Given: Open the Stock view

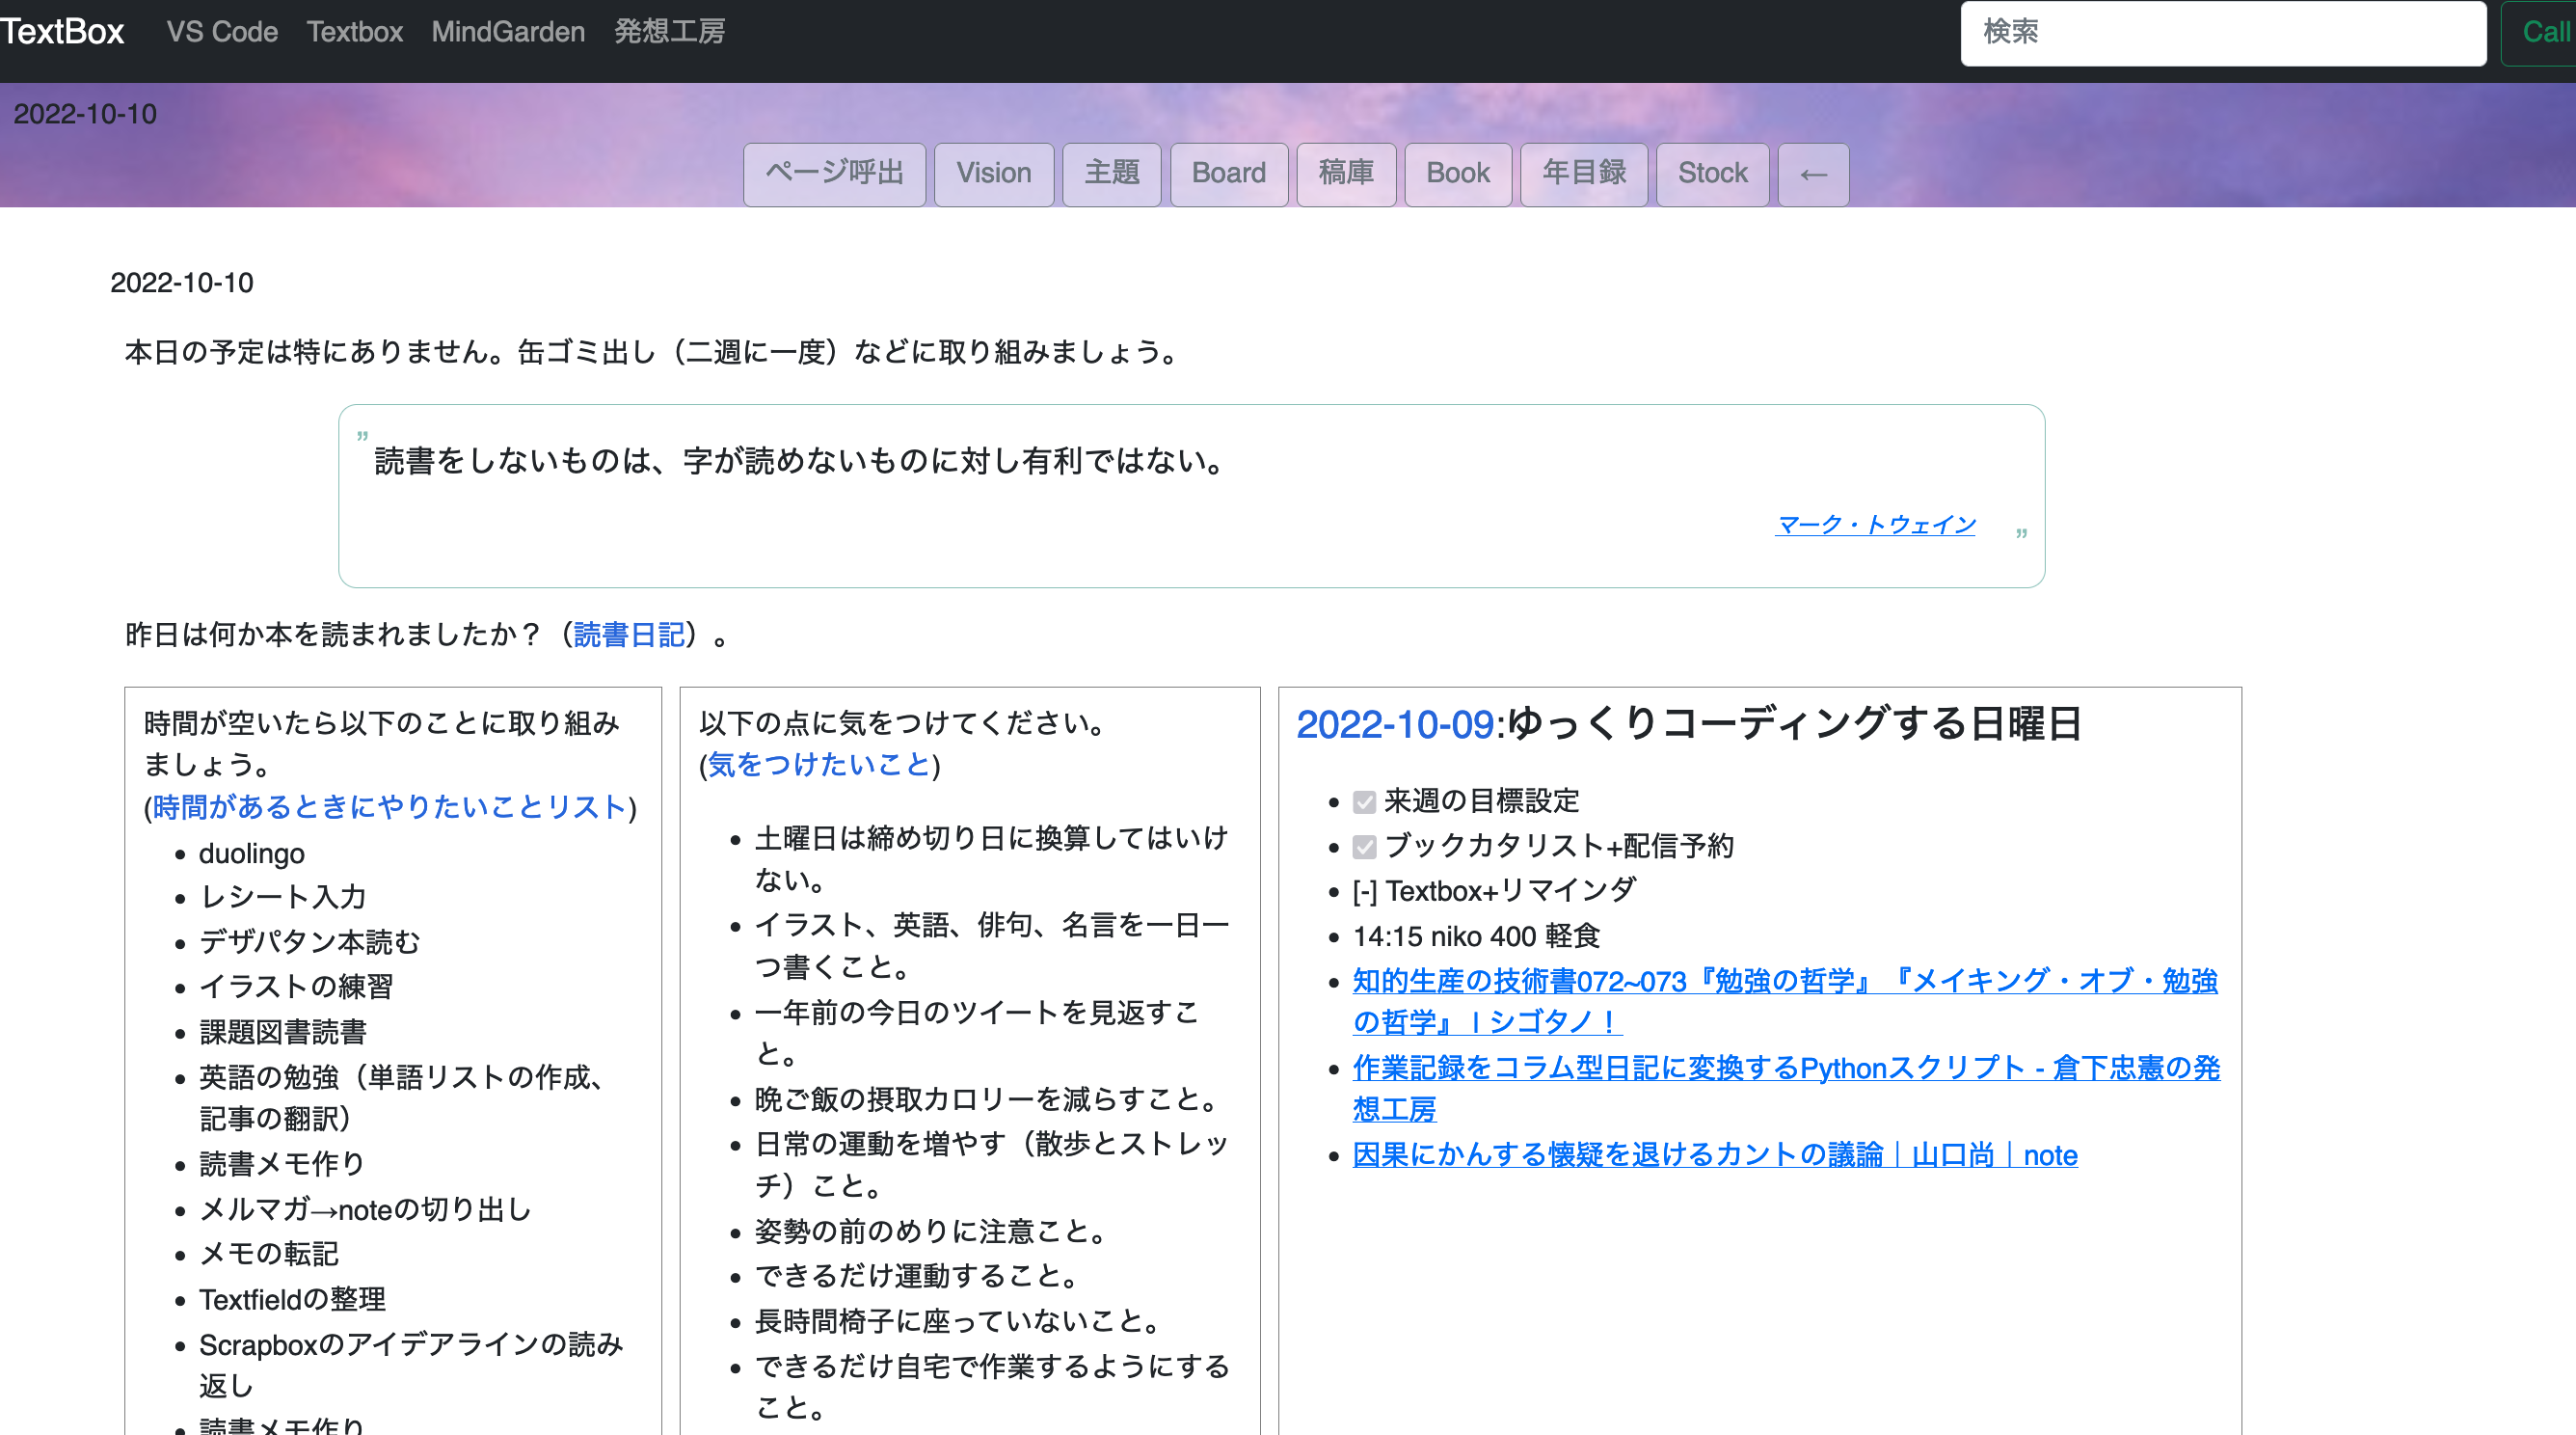Looking at the screenshot, I should click(1712, 174).
